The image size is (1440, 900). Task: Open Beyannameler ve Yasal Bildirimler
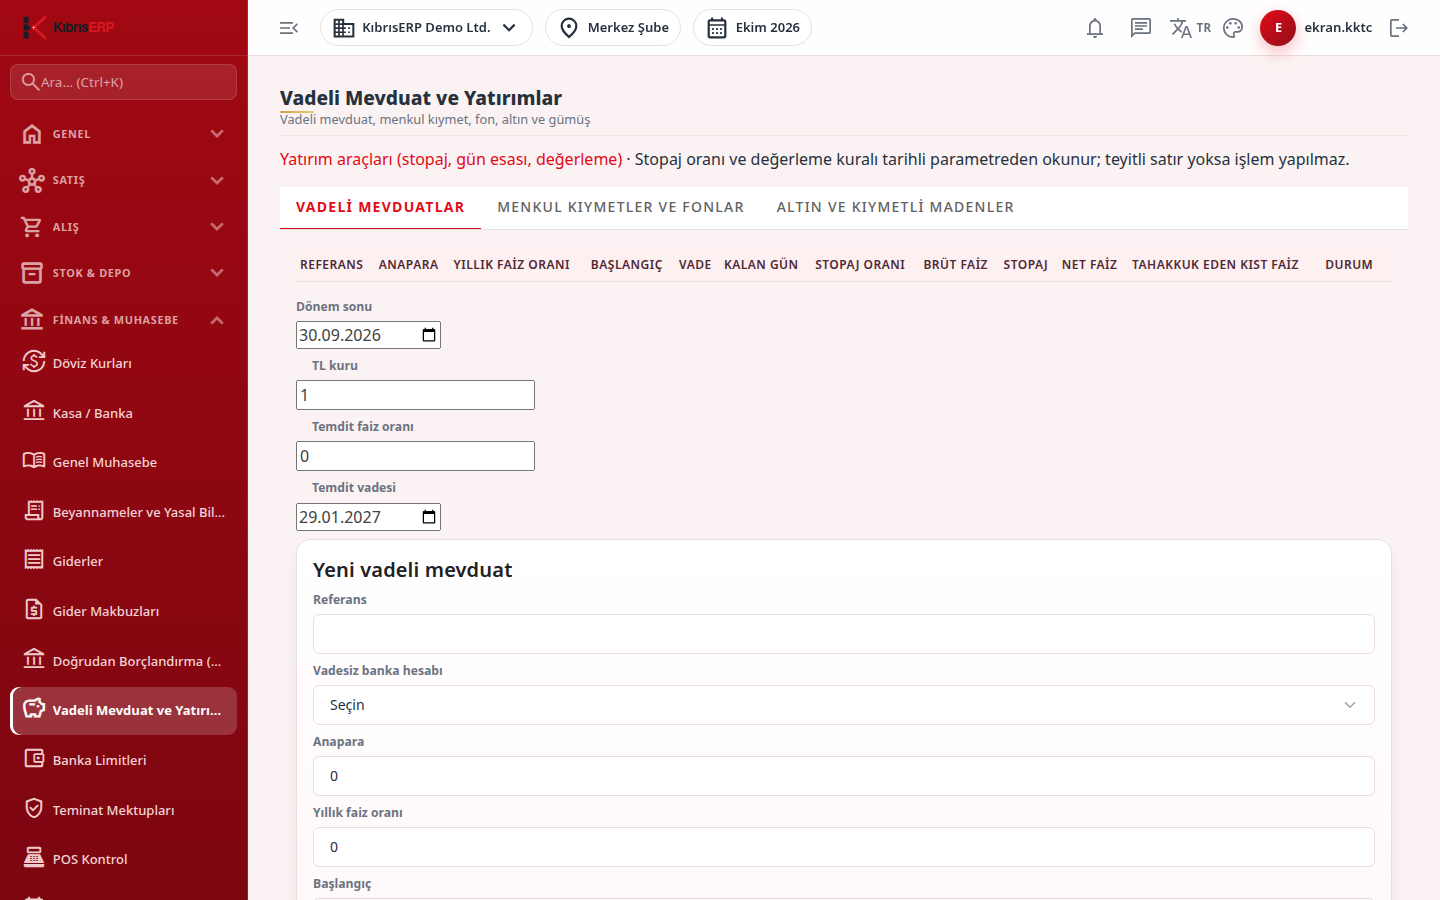click(x=124, y=512)
